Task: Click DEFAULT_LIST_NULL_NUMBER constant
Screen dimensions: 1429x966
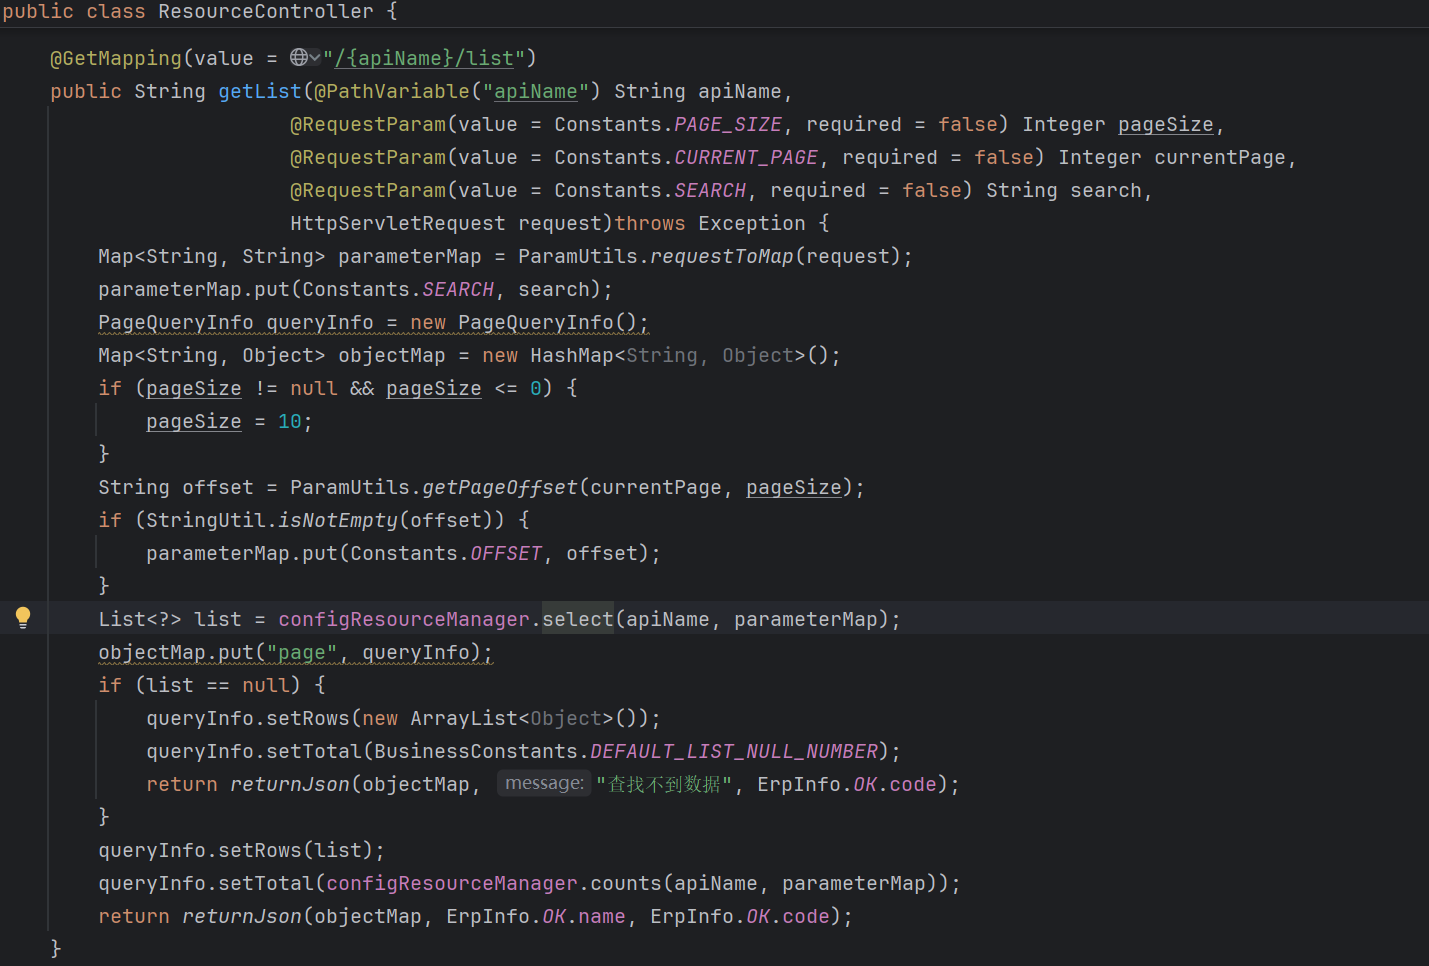Action: (734, 751)
